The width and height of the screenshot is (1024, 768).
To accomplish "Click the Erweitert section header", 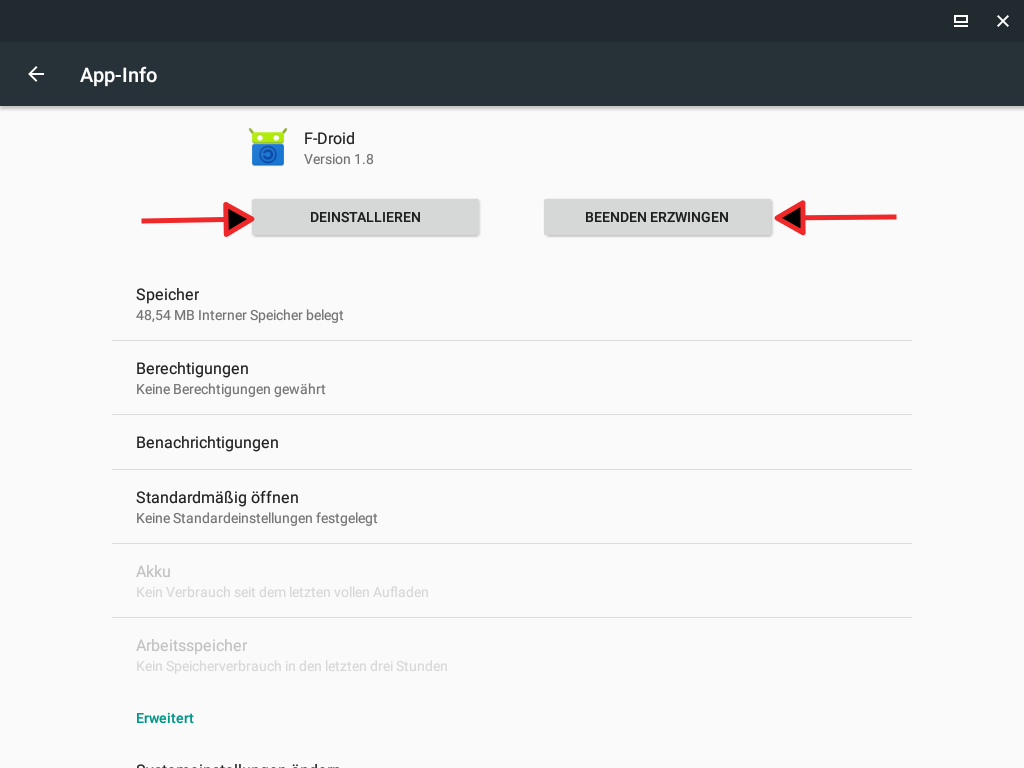I will [165, 718].
